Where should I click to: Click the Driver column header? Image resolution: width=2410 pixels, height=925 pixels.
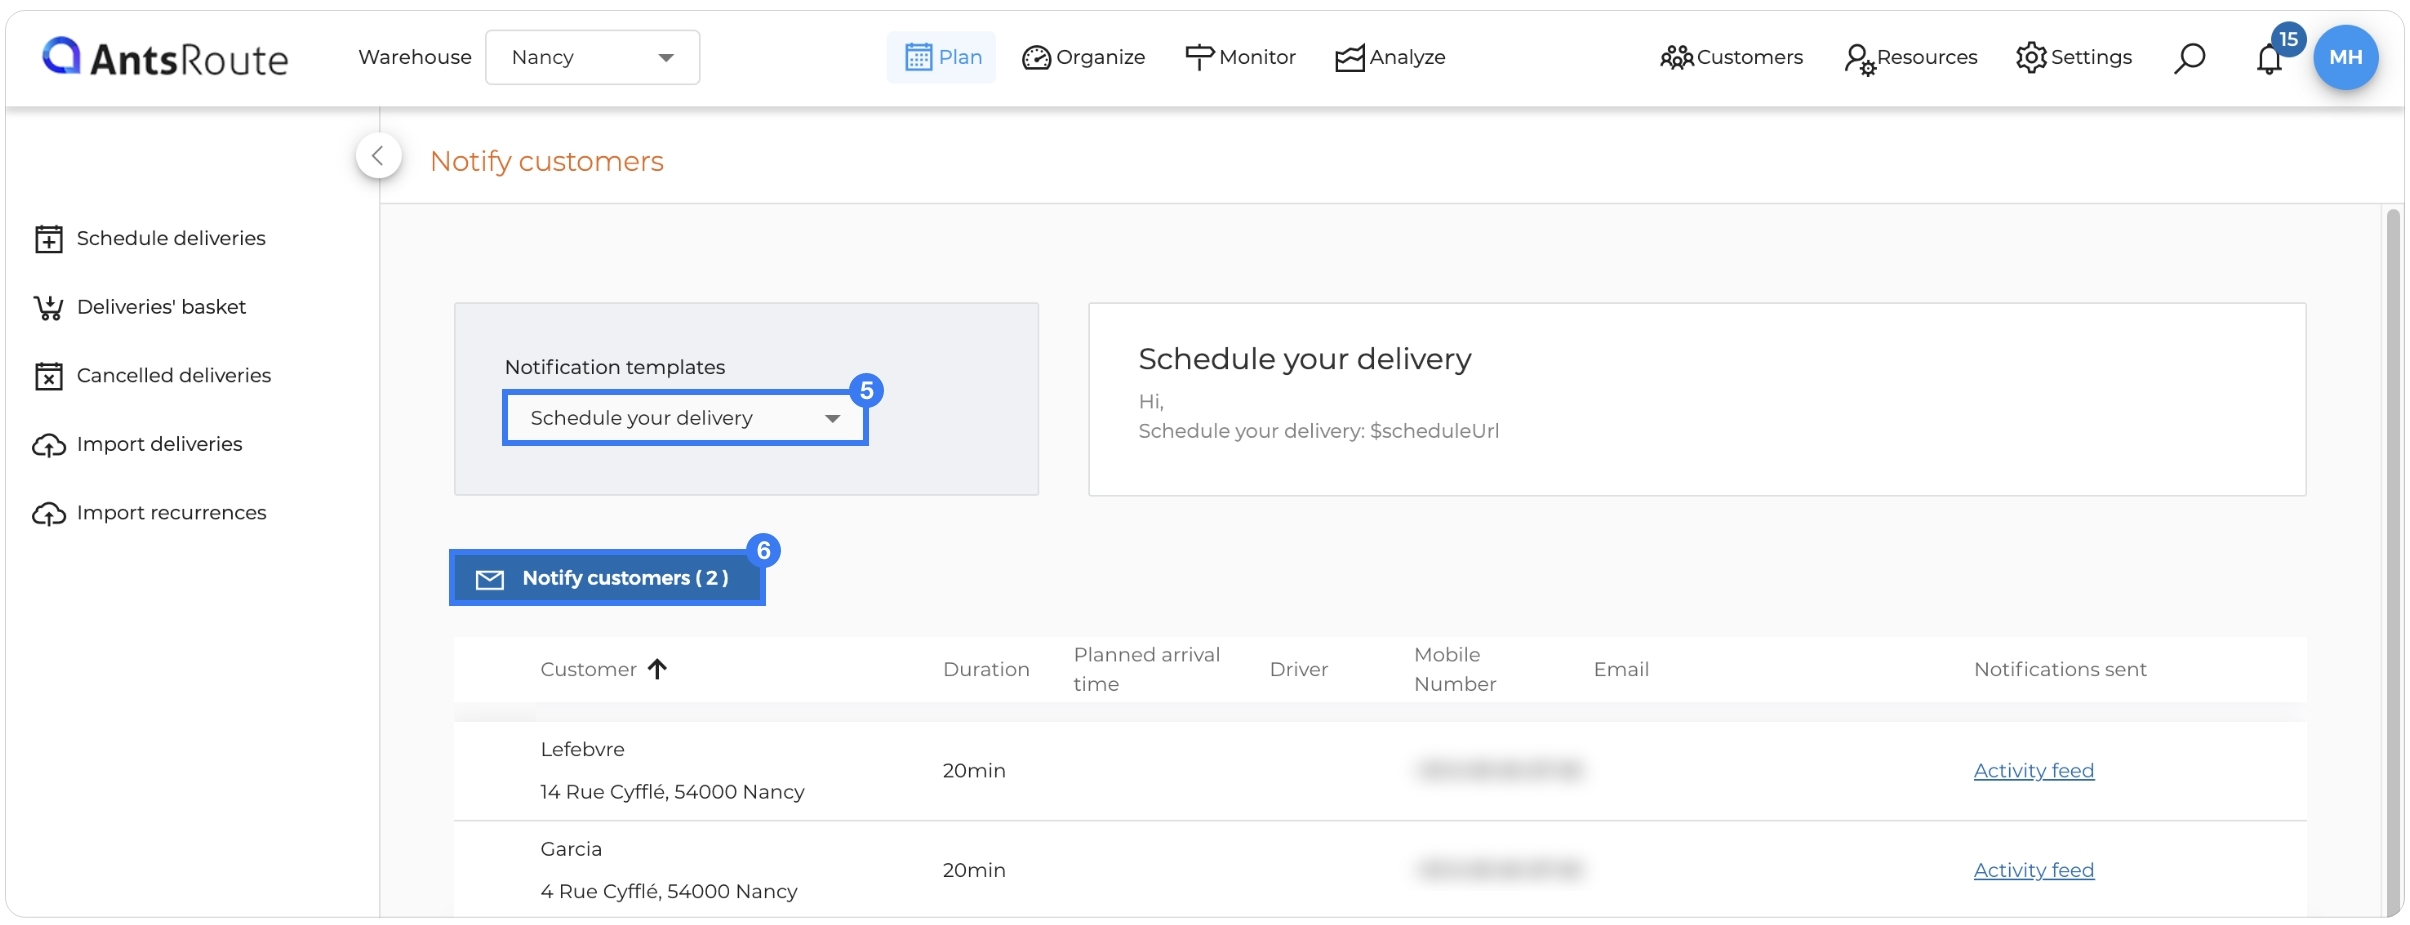pyautogui.click(x=1298, y=669)
